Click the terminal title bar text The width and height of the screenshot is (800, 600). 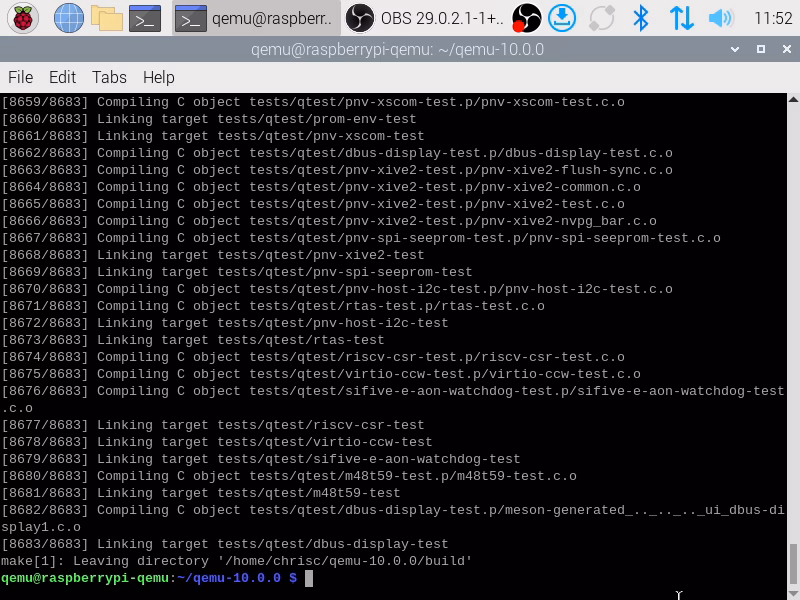pyautogui.click(x=397, y=49)
